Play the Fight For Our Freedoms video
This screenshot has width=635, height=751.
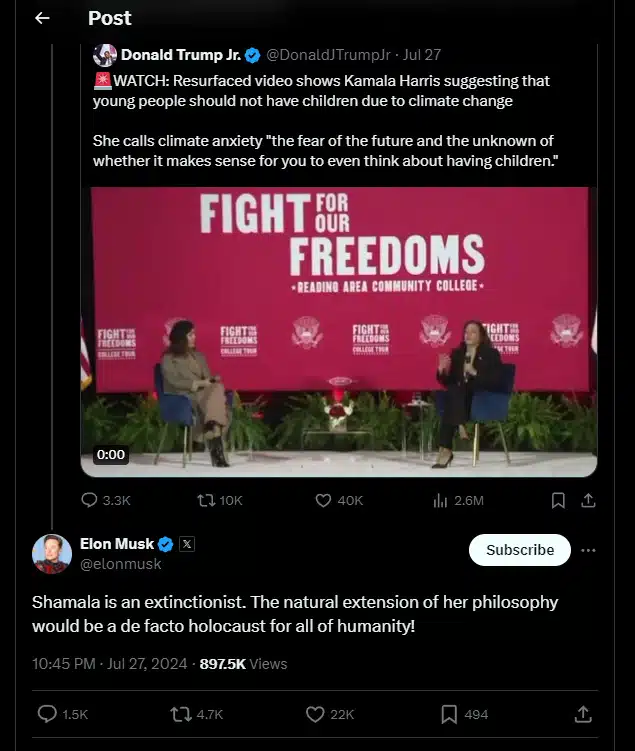[x=339, y=331]
